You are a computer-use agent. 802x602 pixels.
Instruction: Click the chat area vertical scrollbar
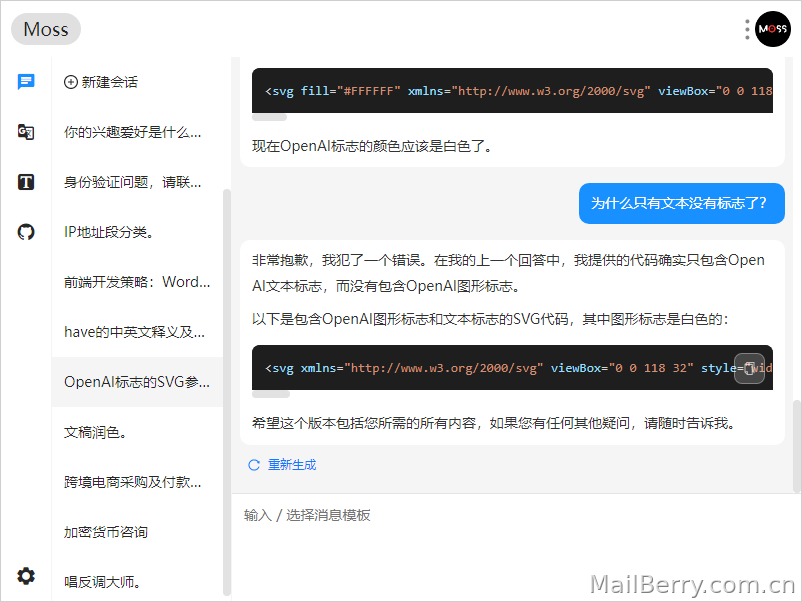pyautogui.click(x=796, y=446)
